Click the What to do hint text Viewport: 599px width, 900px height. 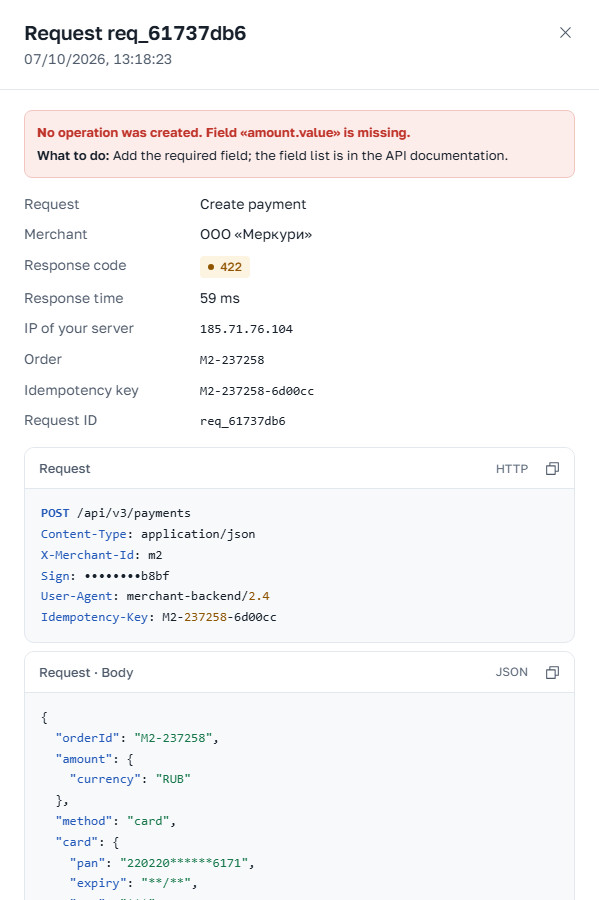273,156
